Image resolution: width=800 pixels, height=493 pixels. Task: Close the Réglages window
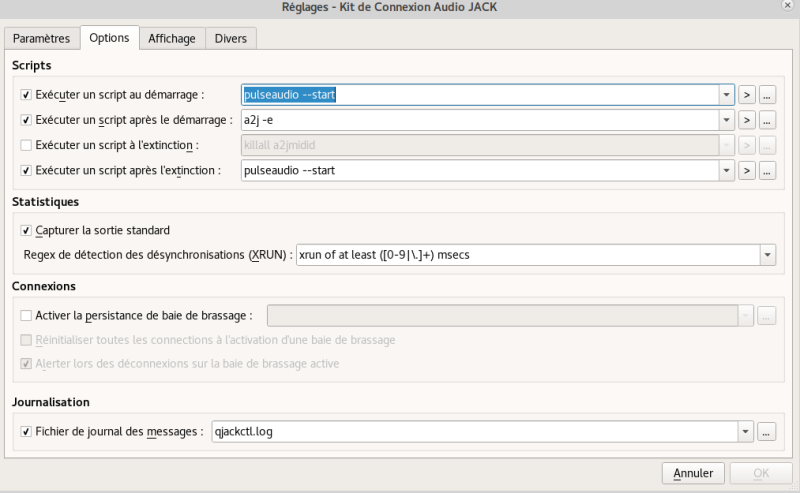tap(790, 7)
